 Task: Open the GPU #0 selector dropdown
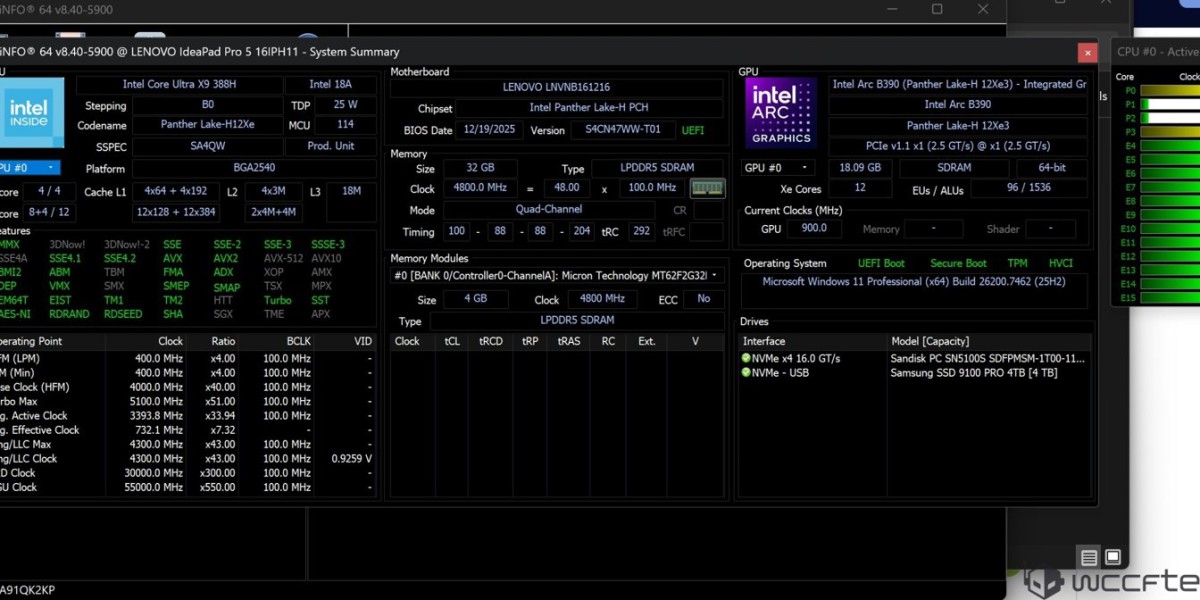[x=777, y=168]
